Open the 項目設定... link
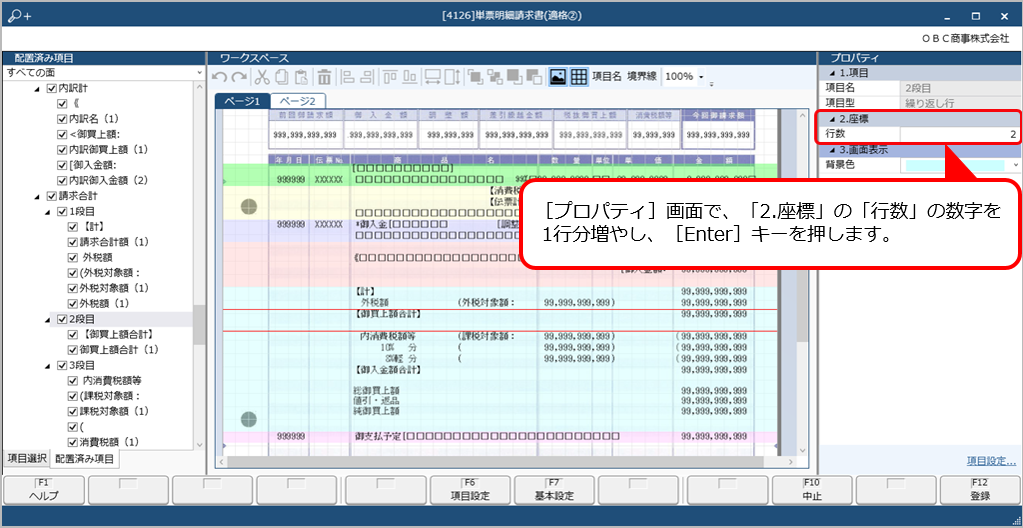Viewport: 1023px width, 528px height. point(991,461)
